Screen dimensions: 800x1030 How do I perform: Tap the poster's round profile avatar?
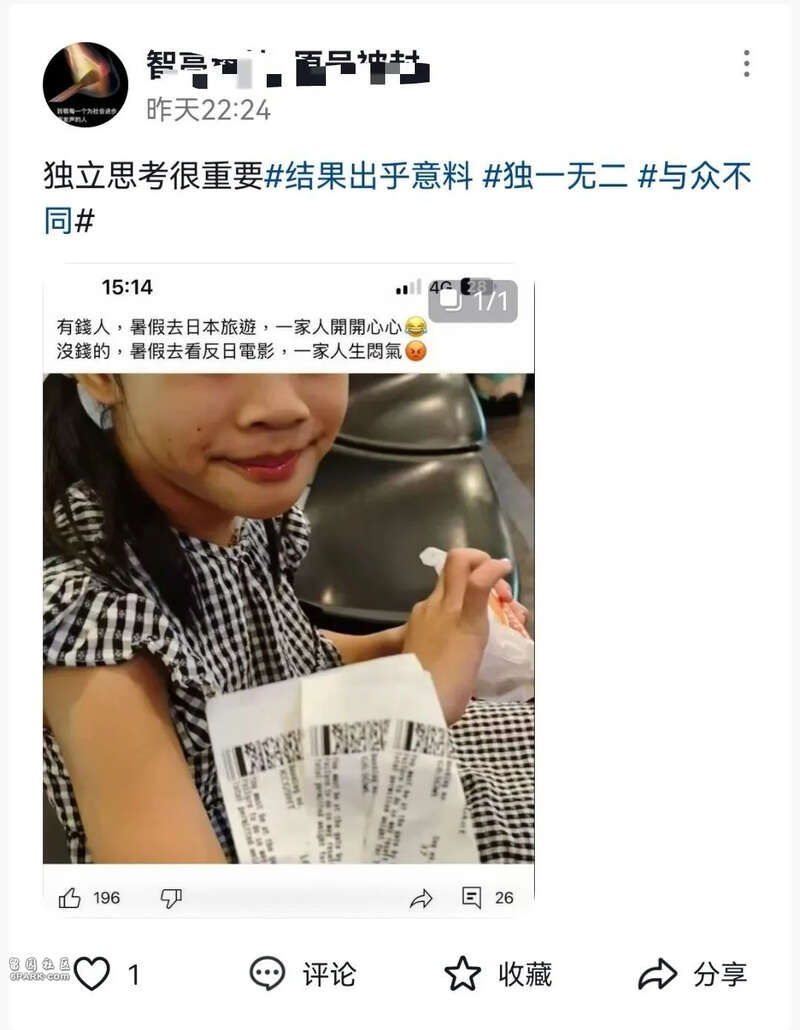[x=85, y=85]
